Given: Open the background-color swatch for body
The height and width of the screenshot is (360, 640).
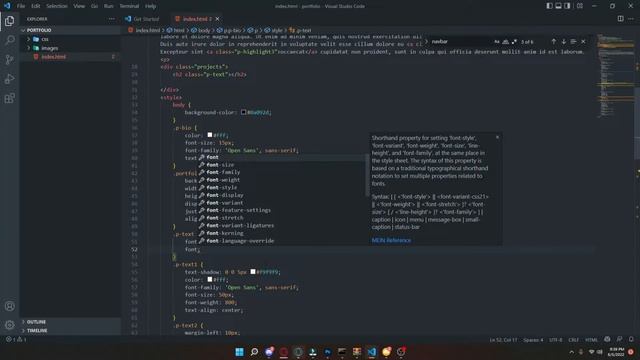Looking at the screenshot, I should 243,112.
